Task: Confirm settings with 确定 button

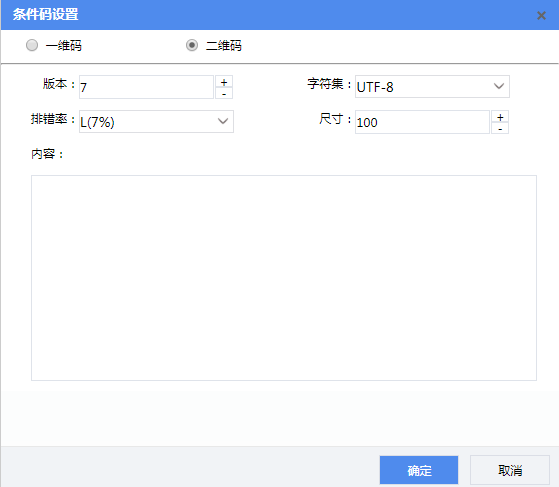Action: click(x=419, y=470)
